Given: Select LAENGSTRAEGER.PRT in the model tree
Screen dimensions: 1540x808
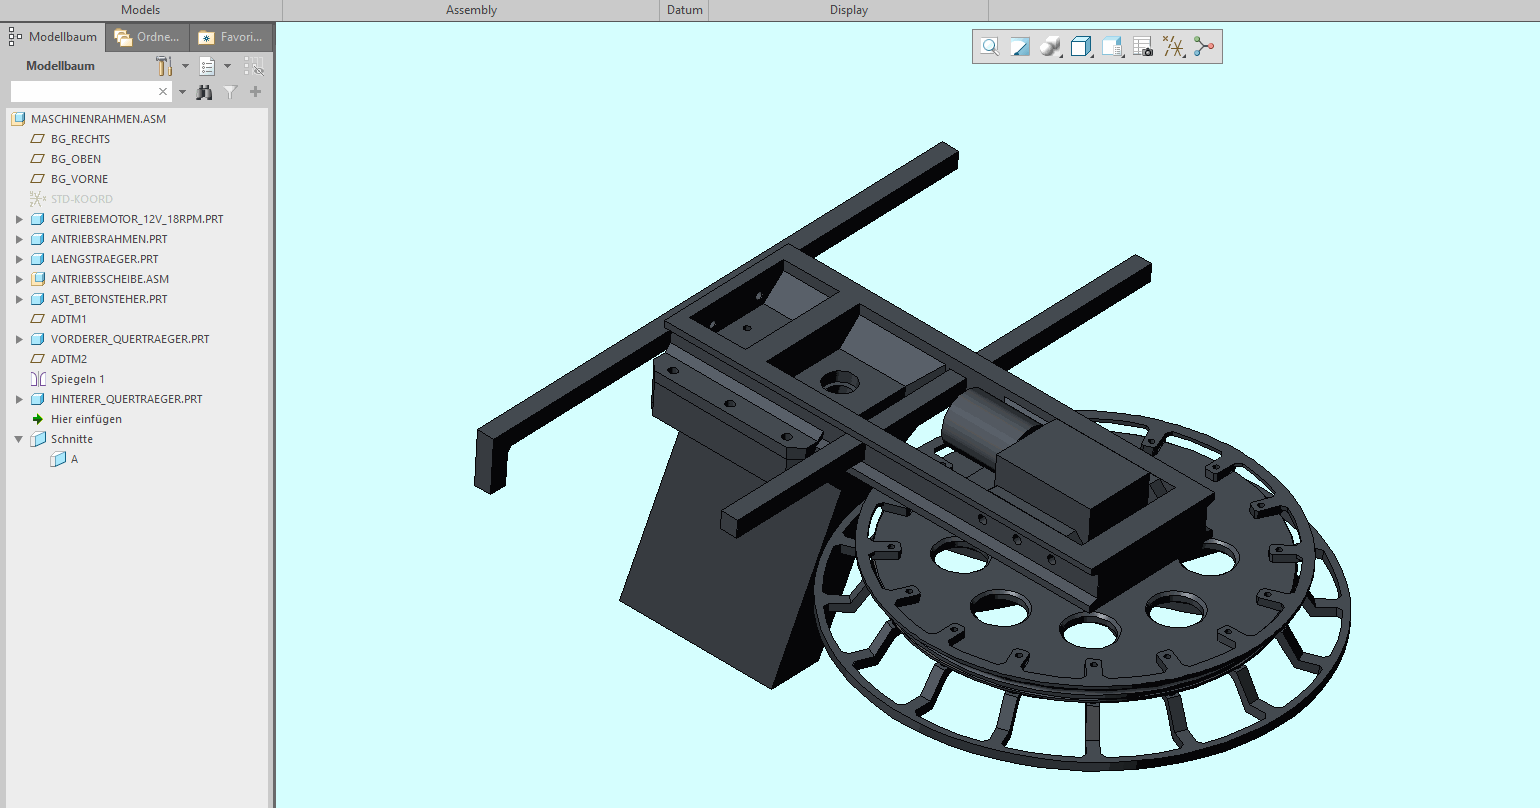Looking at the screenshot, I should (x=104, y=259).
